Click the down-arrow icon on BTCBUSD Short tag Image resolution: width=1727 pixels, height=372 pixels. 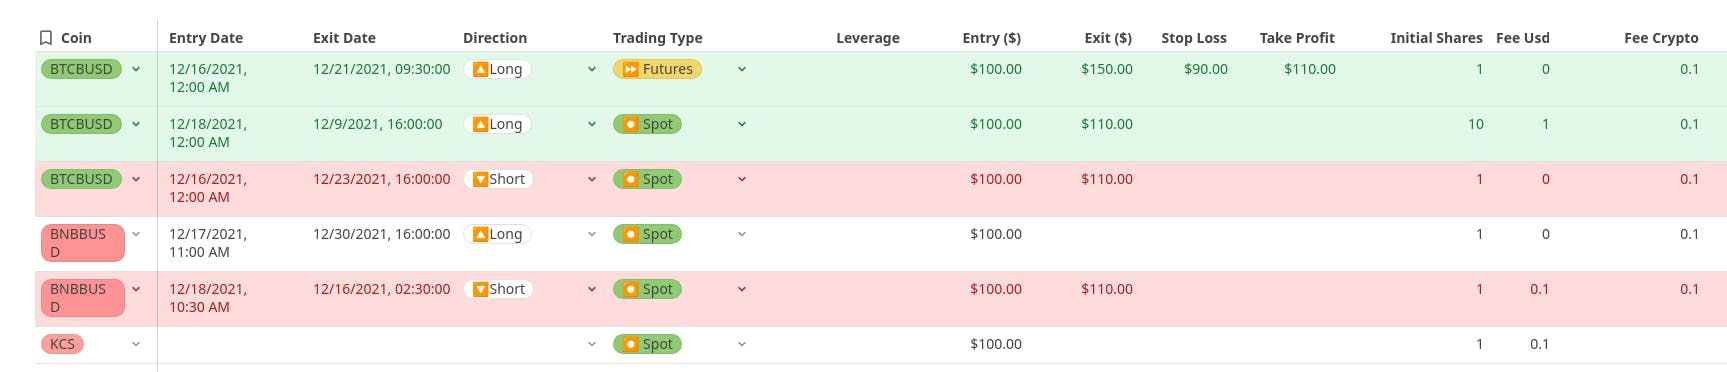coord(480,179)
